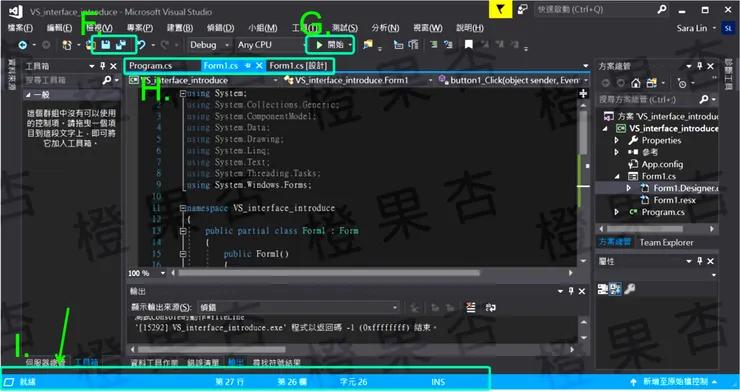Pin the Properties panel
The image size is (740, 392).
tap(699, 261)
